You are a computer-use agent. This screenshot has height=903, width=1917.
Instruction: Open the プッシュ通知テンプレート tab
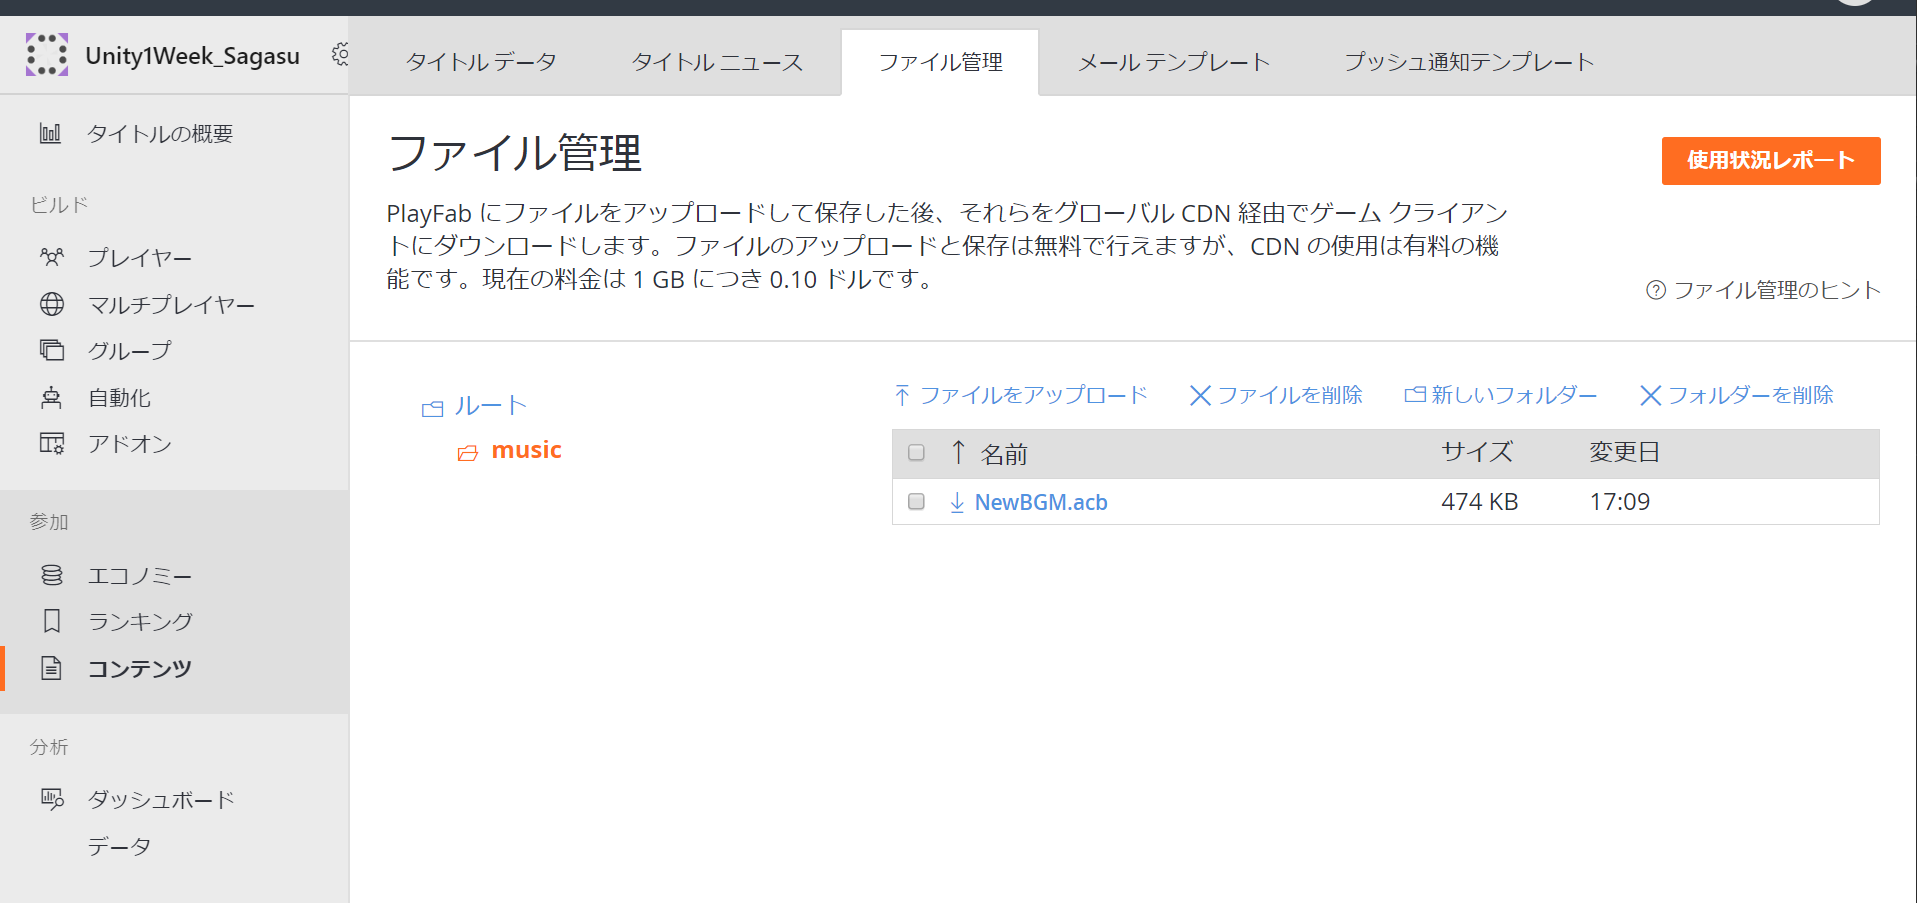coord(1469,62)
